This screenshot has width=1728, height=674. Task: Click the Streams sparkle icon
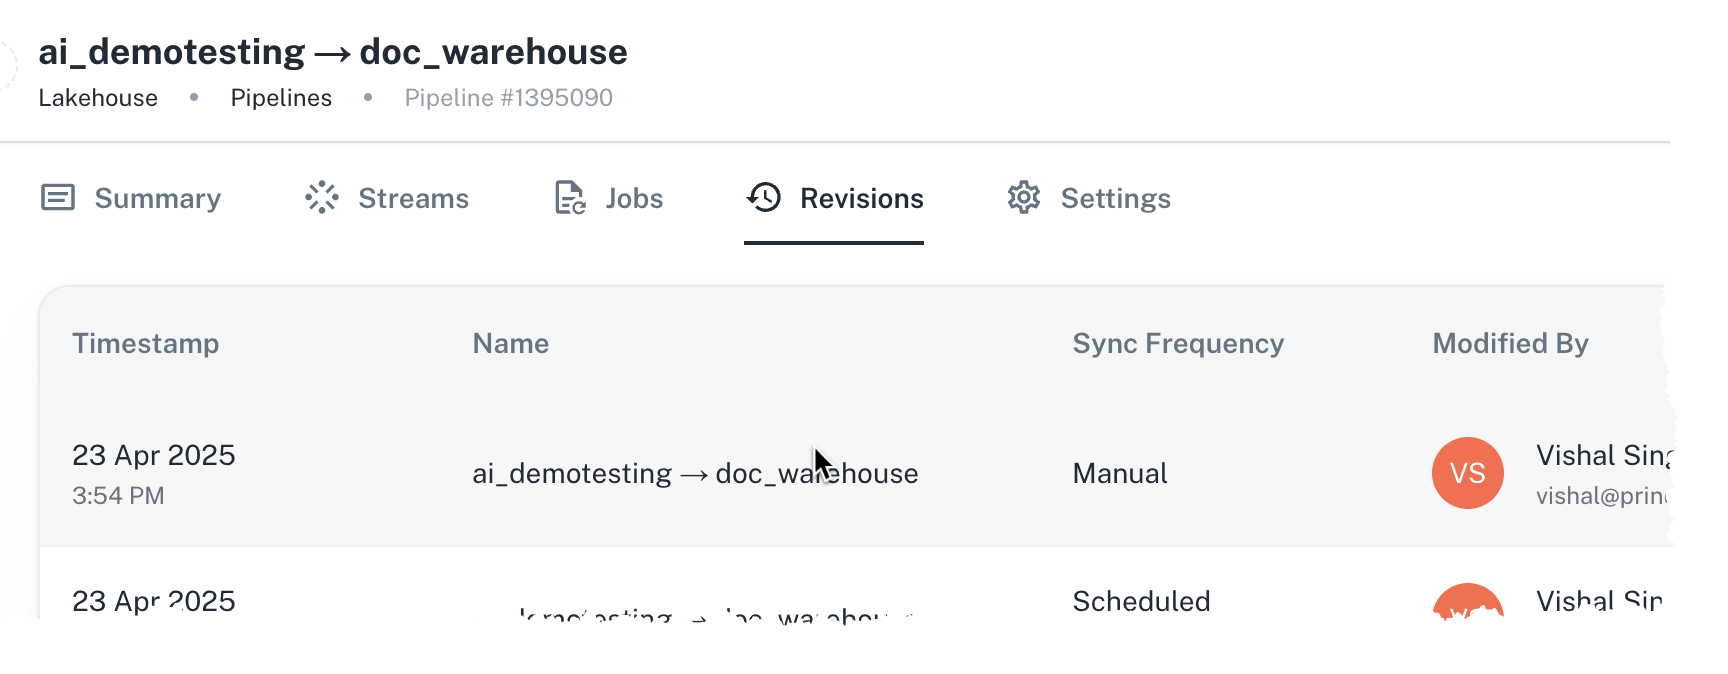pos(322,198)
